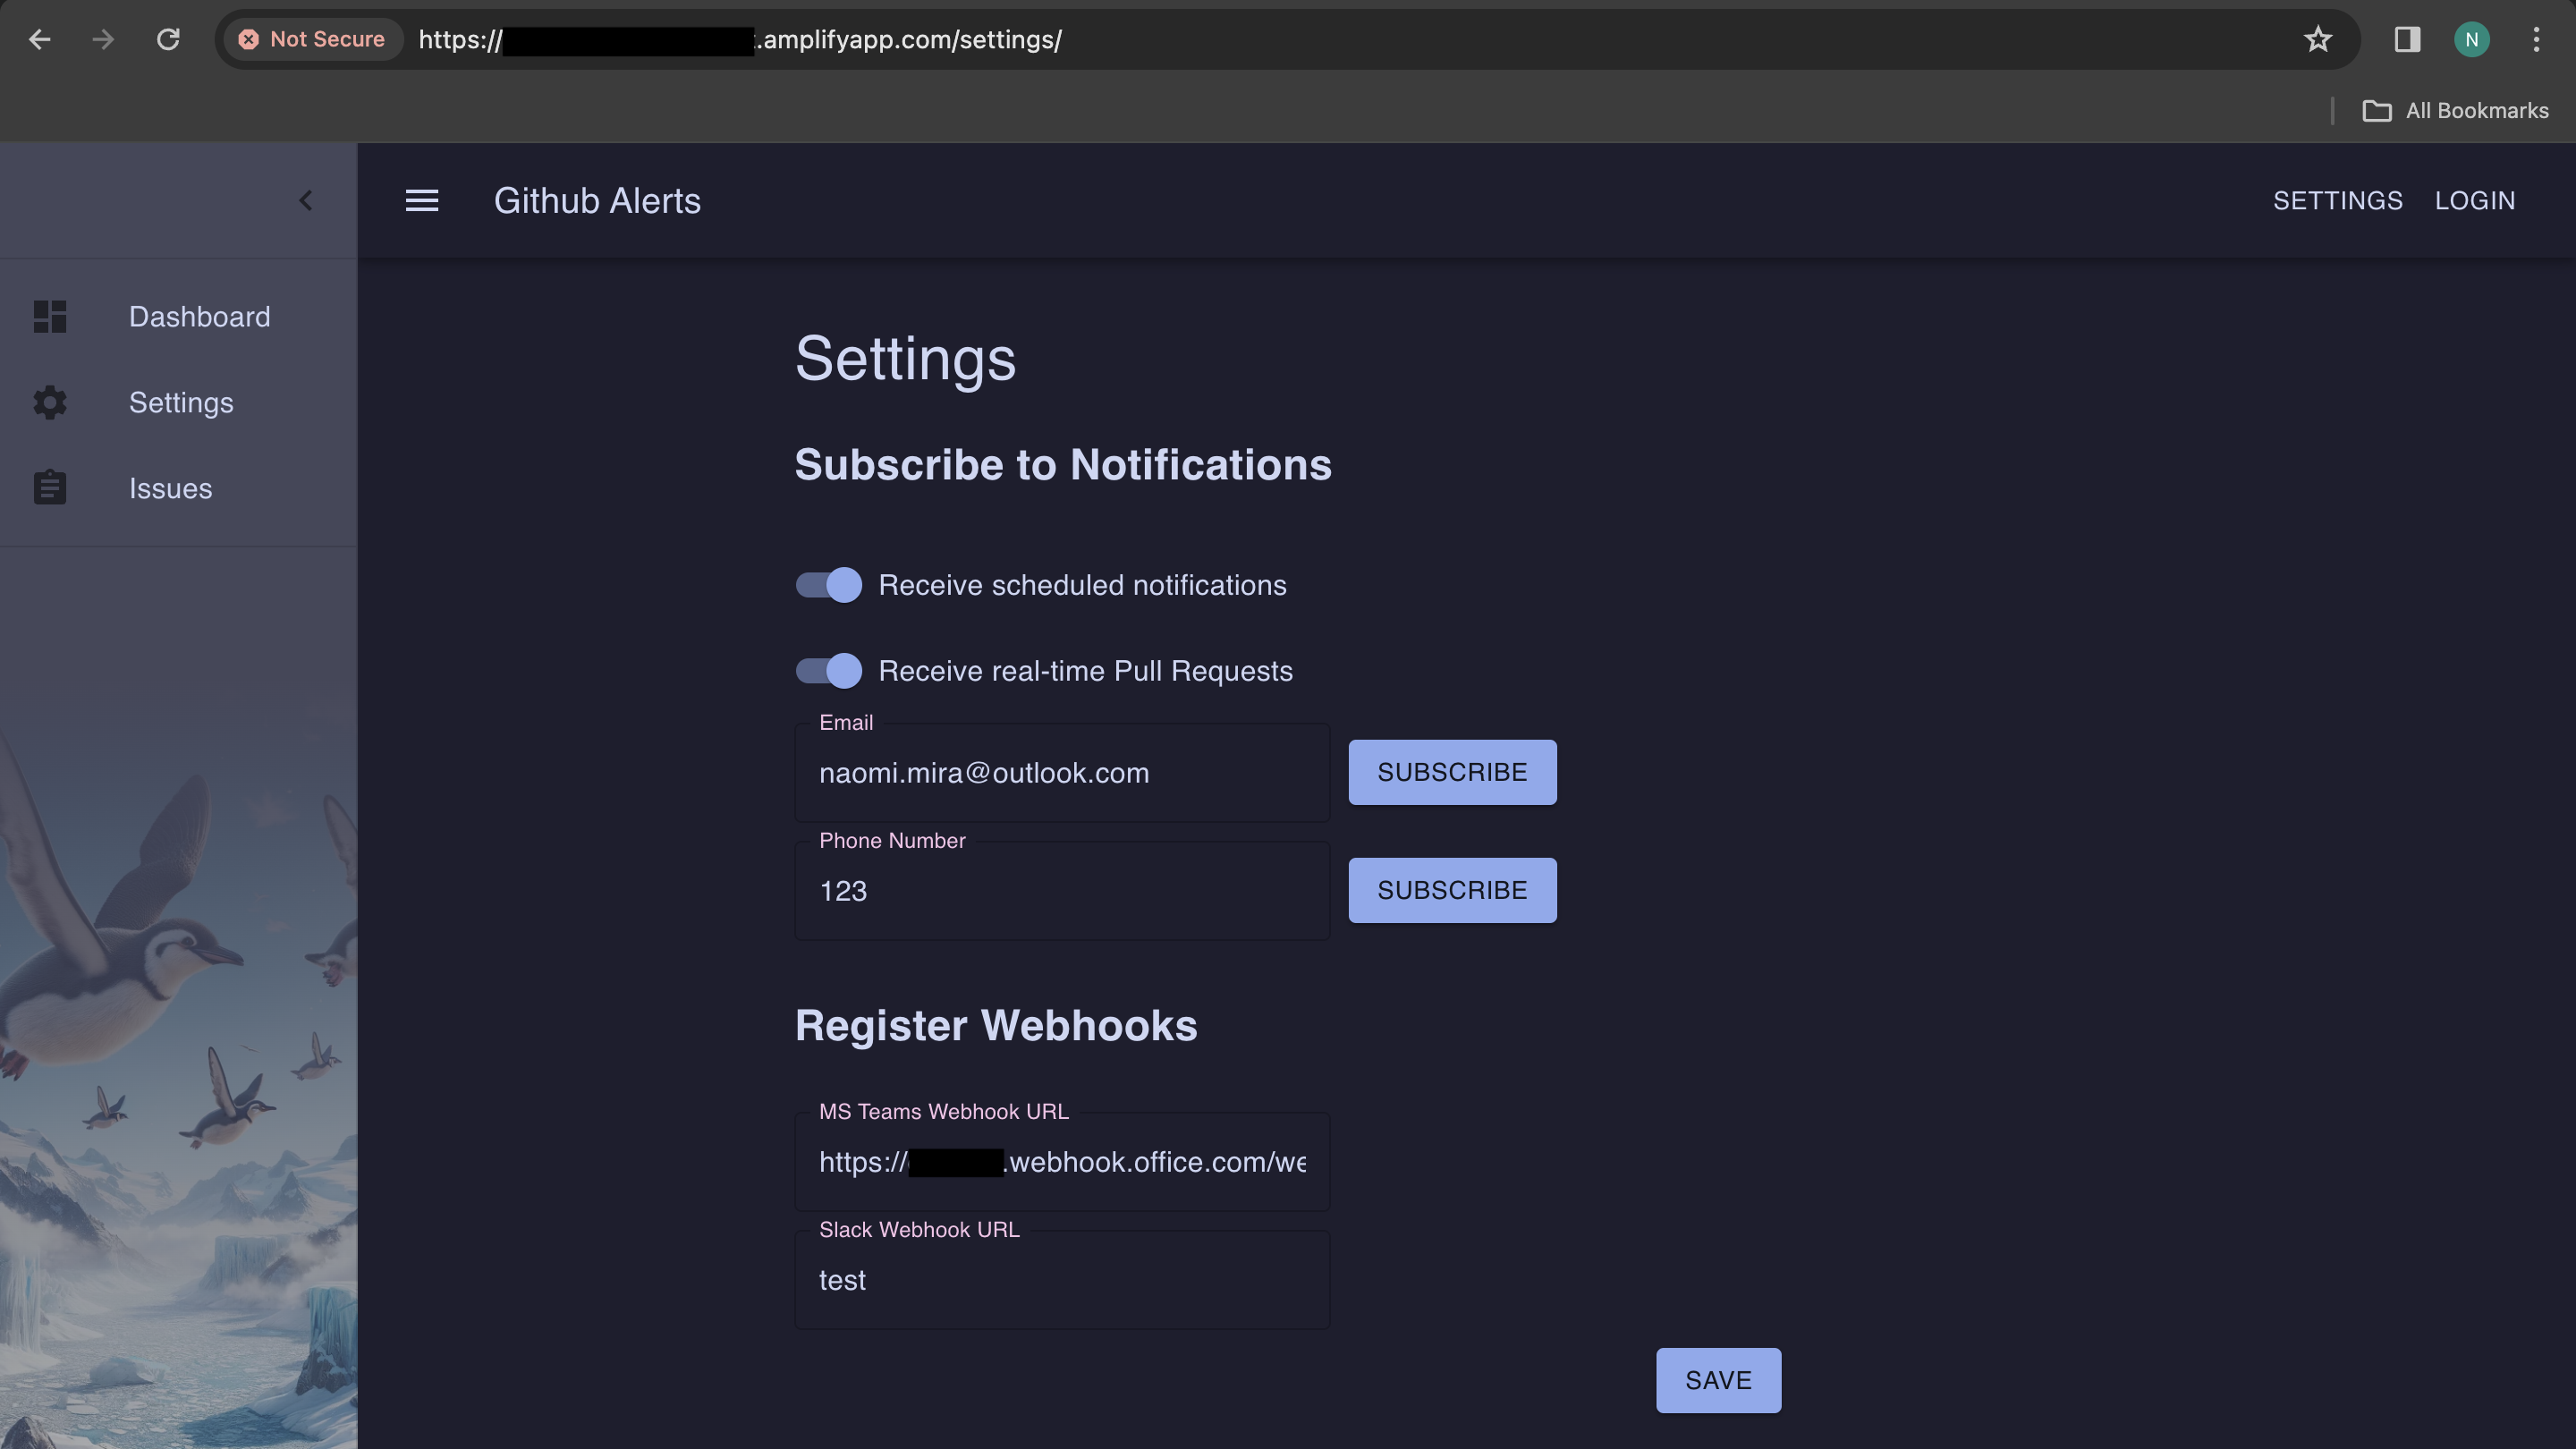Select the Settings gear in the sidebar

(49, 402)
